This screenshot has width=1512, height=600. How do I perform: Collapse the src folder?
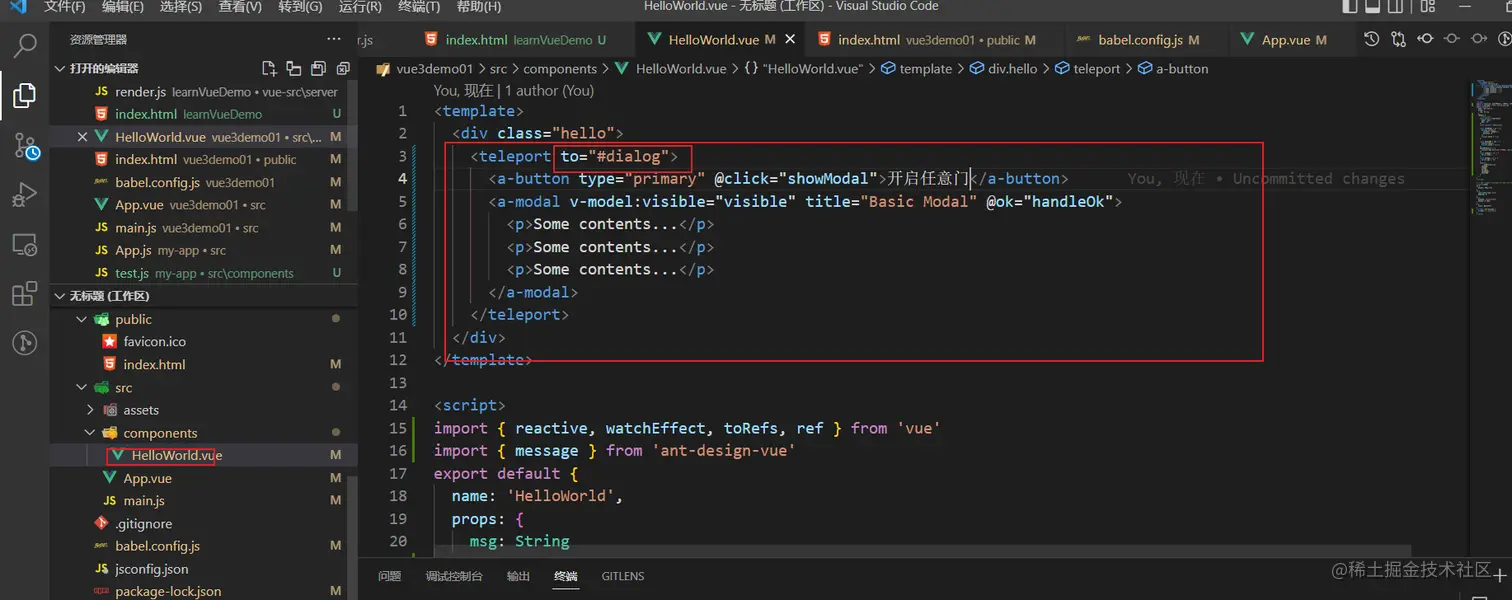point(82,388)
